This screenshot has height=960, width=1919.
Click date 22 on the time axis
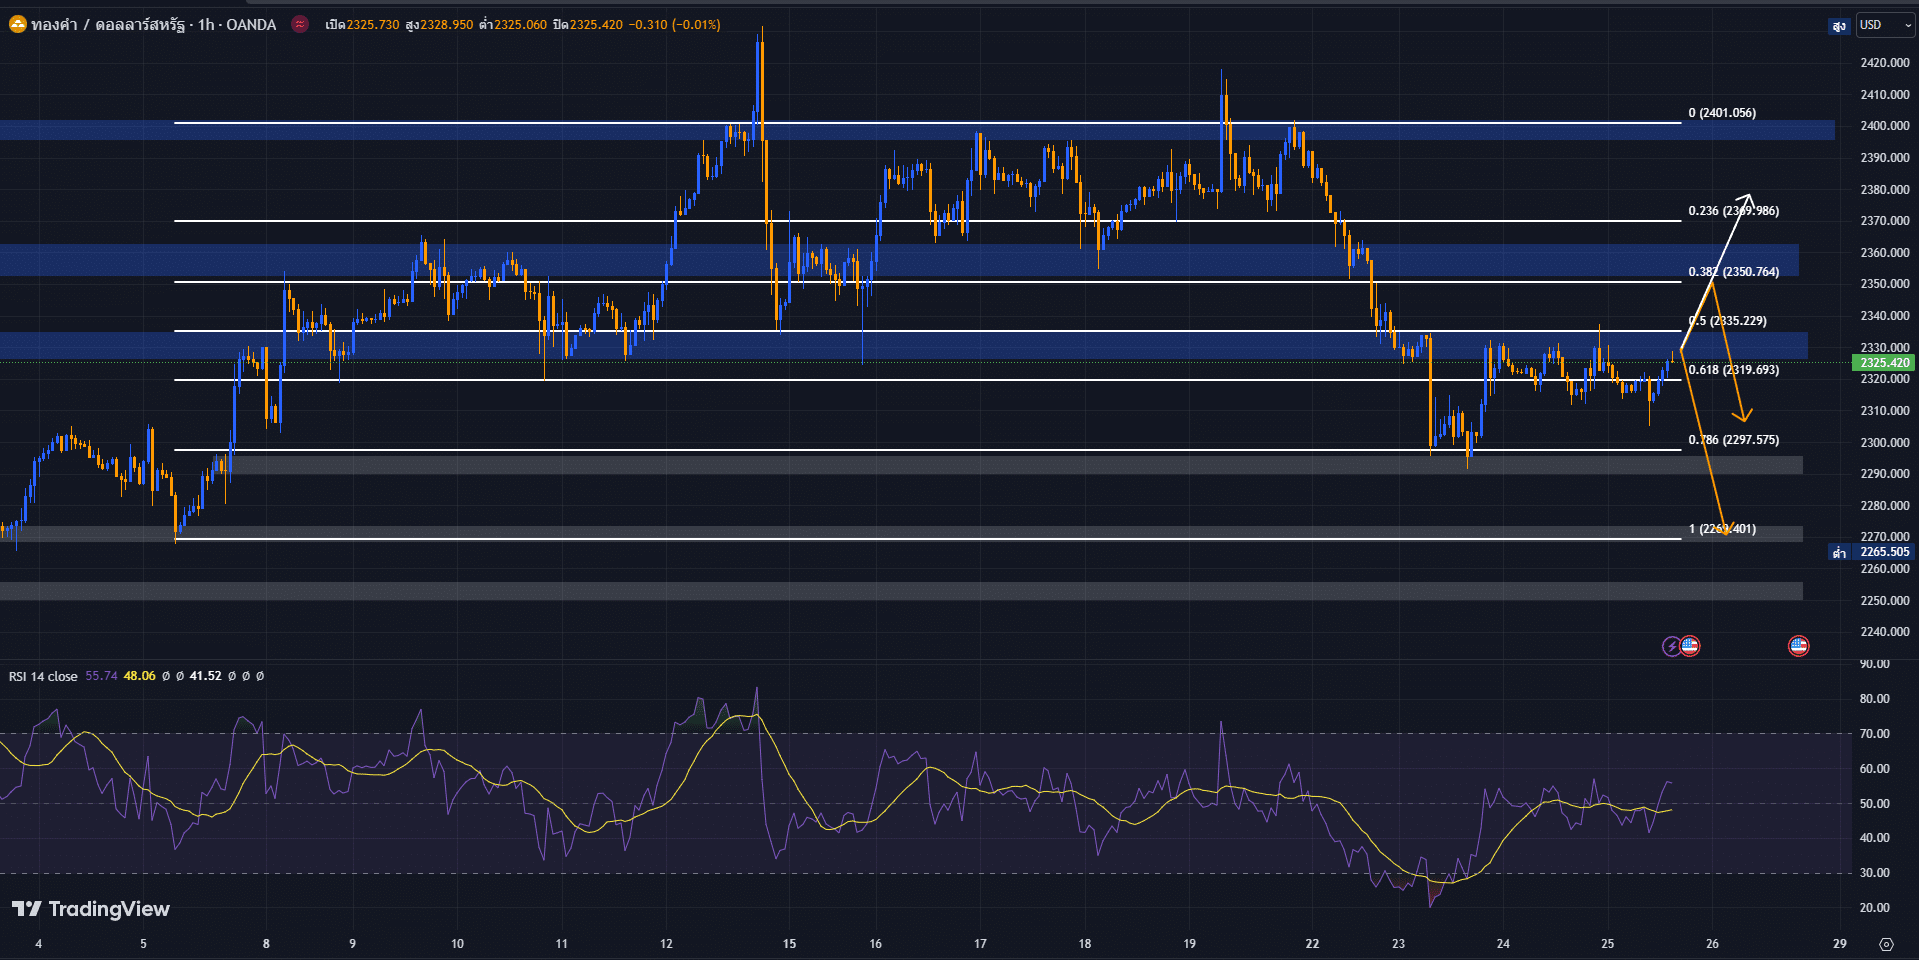pos(1312,944)
